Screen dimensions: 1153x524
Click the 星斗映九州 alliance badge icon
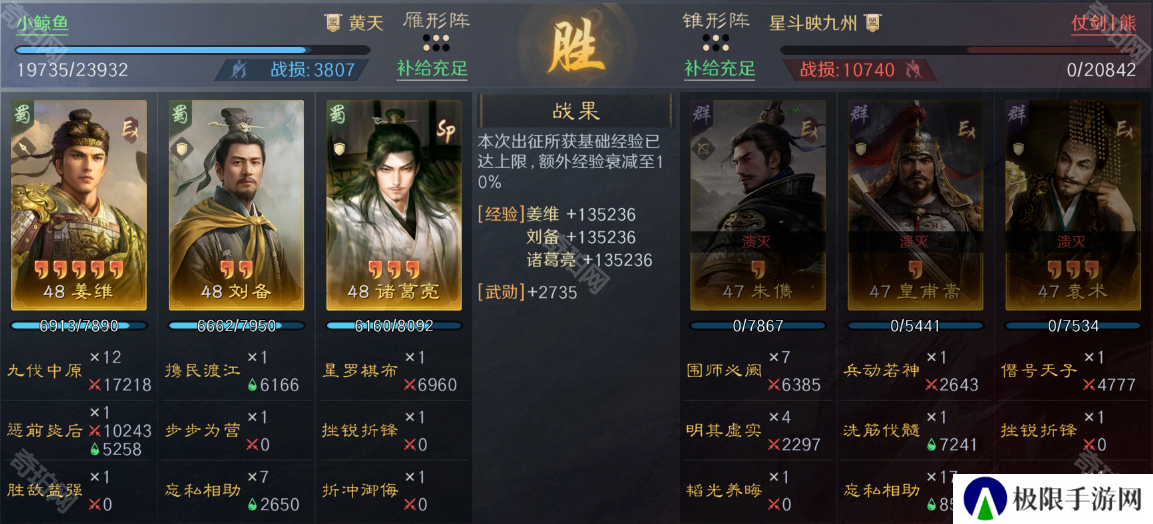873,23
